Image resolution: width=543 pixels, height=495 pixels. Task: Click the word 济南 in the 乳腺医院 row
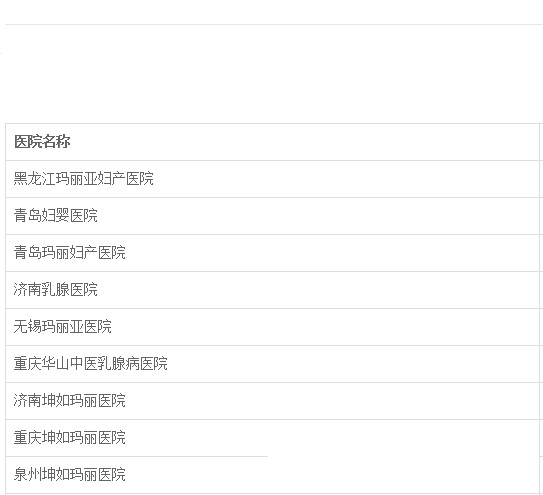pos(28,290)
